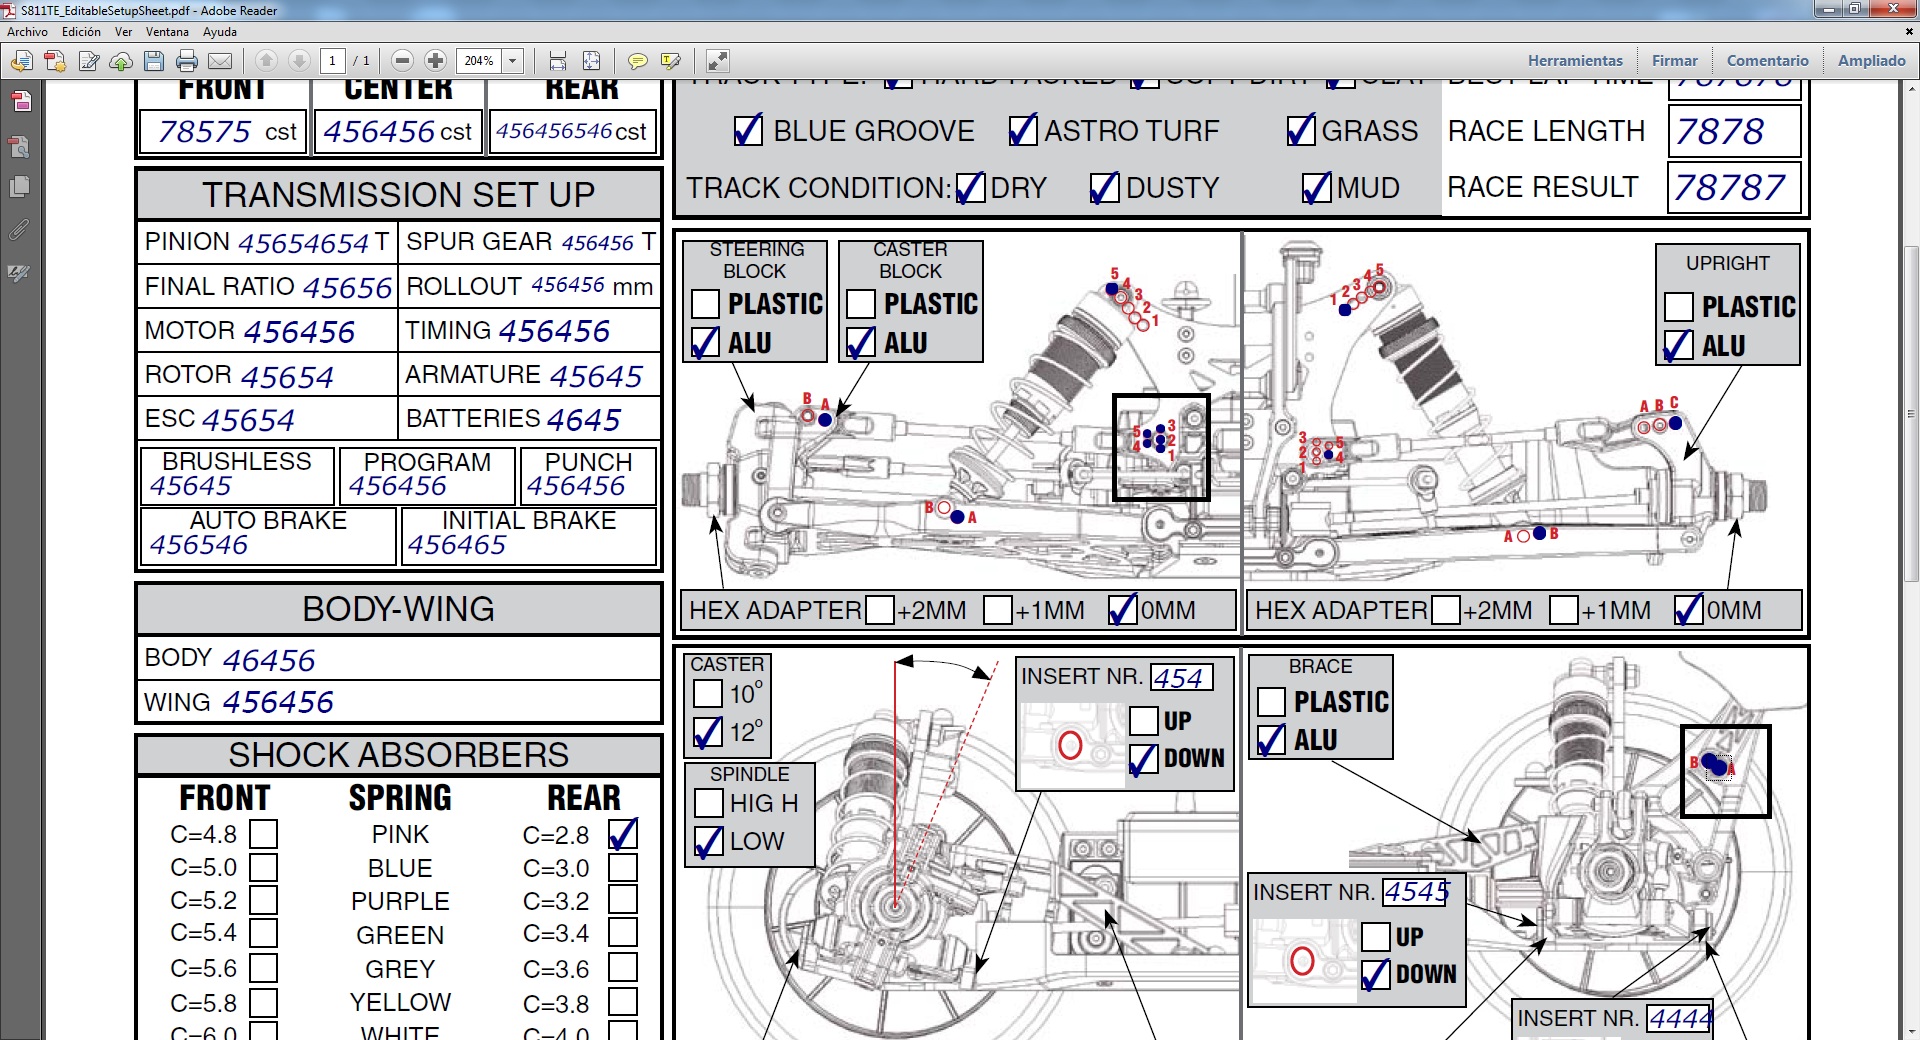Add a sticky note comment

[x=637, y=61]
